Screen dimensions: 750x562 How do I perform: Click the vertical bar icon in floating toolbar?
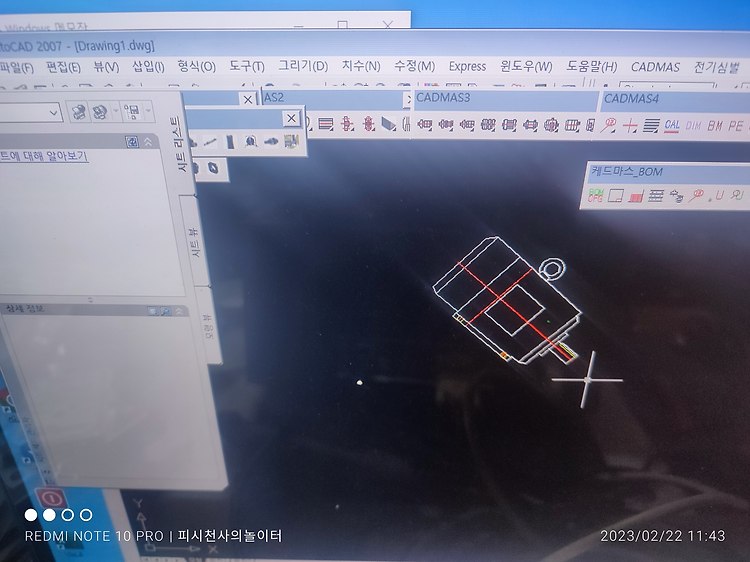pos(231,142)
